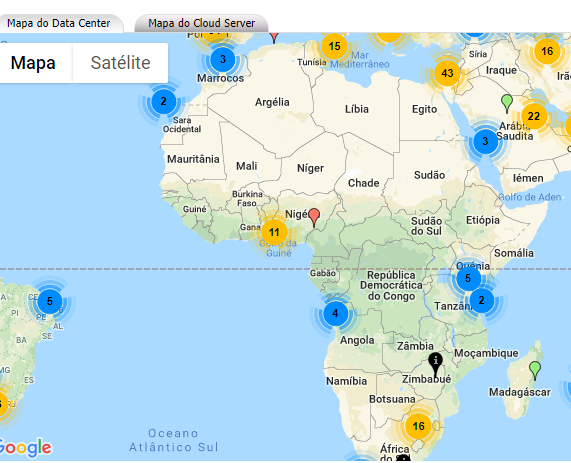Screen dimensions: 571x463
Task: Click blue cluster 2 near Sara Ocidental
Action: coord(164,101)
